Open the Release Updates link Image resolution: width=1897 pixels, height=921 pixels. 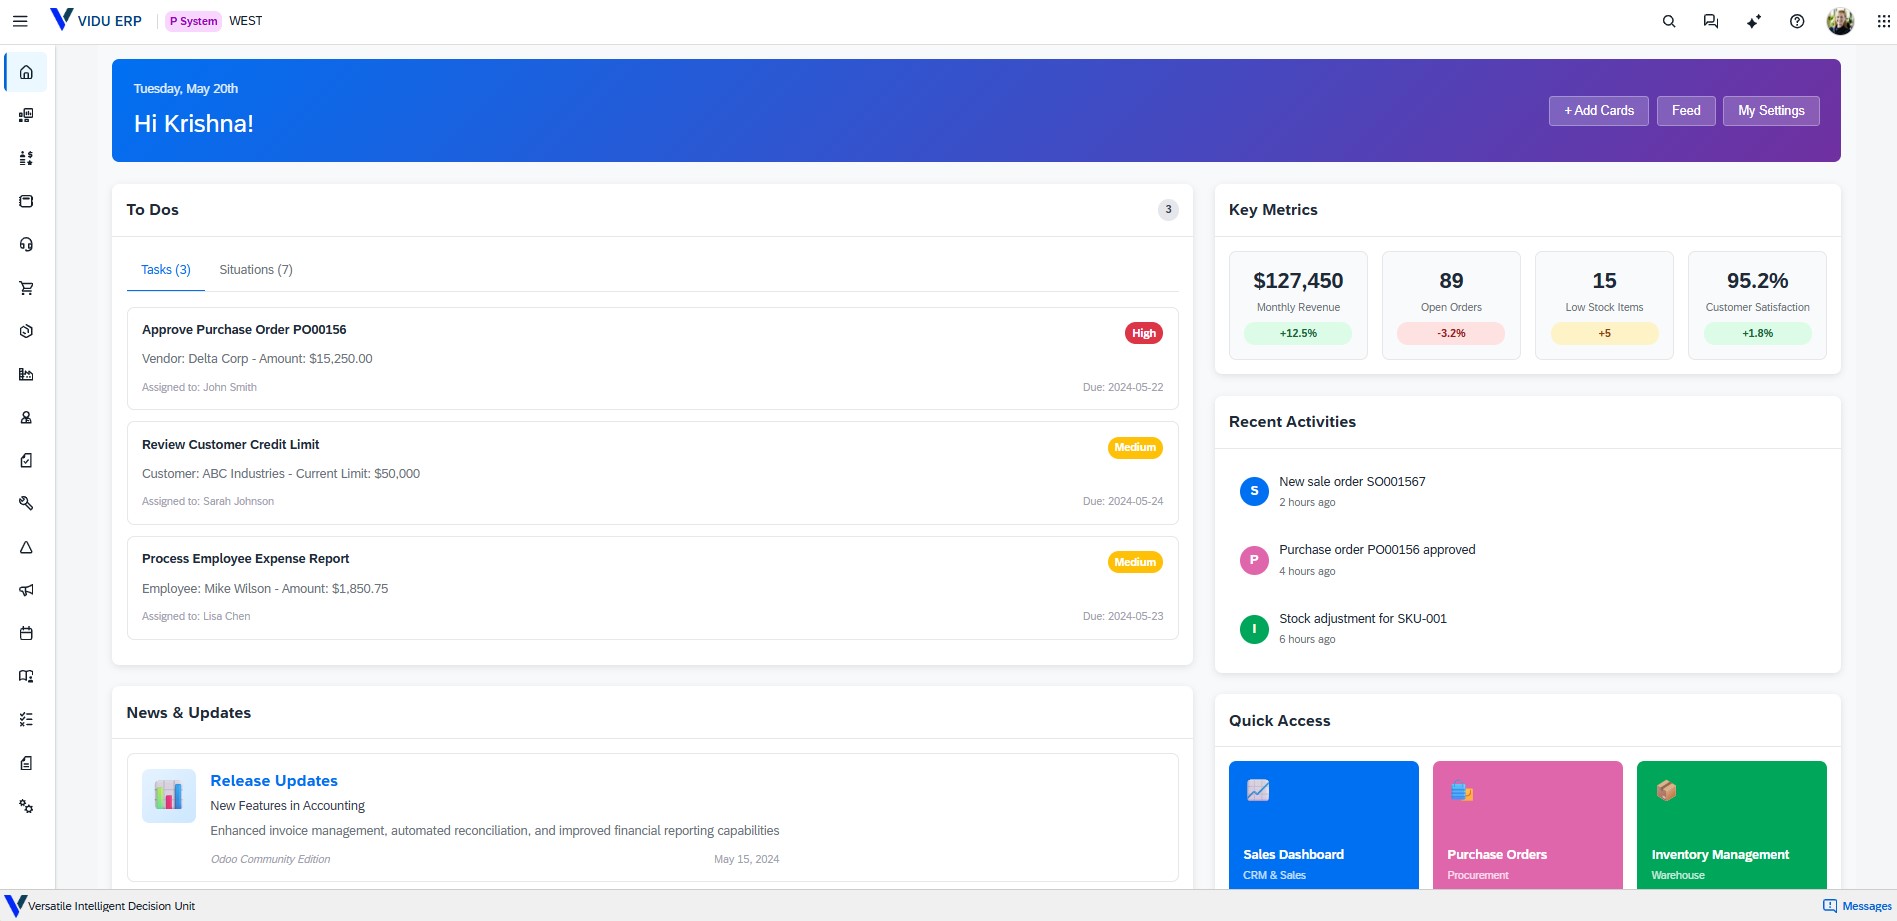(x=274, y=781)
